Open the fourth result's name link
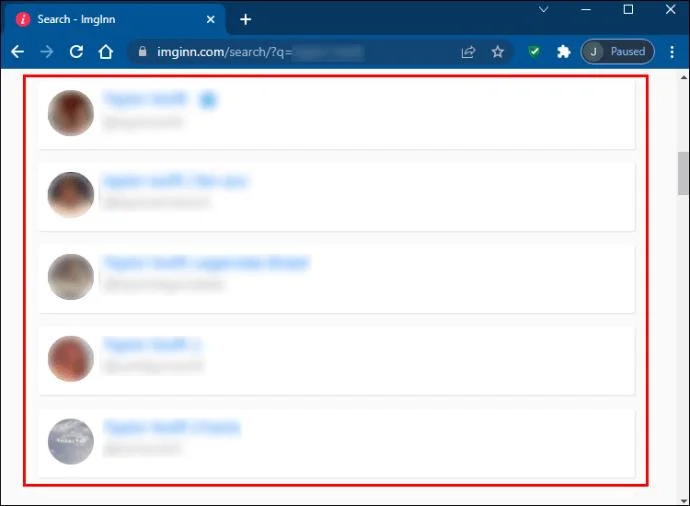The image size is (690, 506). click(152, 345)
